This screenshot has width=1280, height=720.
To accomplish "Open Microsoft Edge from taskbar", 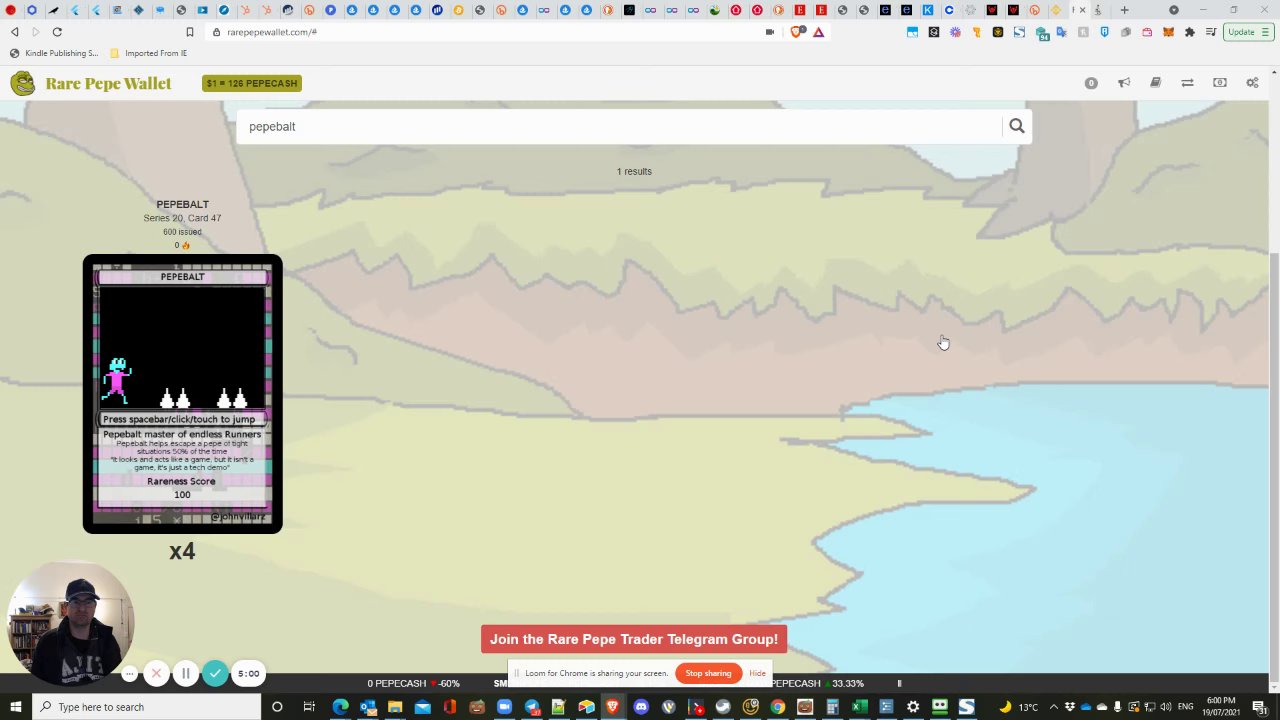I will (x=341, y=707).
